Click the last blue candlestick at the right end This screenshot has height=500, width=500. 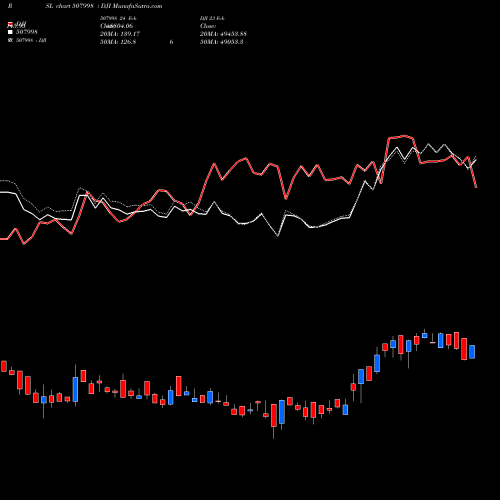click(472, 352)
